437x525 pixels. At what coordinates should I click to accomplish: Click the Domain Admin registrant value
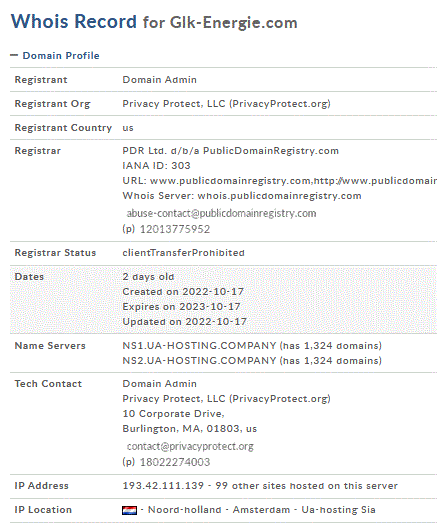click(159, 80)
